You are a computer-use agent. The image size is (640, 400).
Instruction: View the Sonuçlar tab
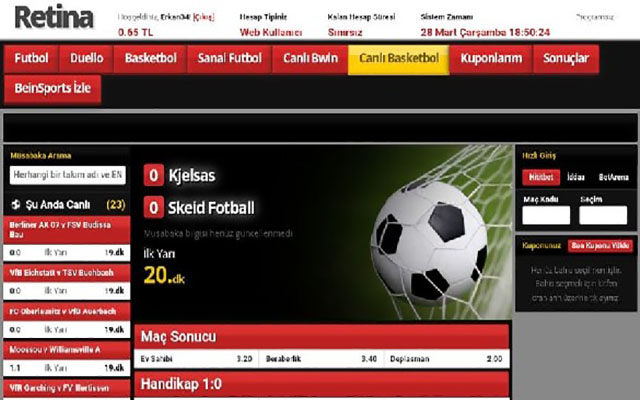[566, 58]
